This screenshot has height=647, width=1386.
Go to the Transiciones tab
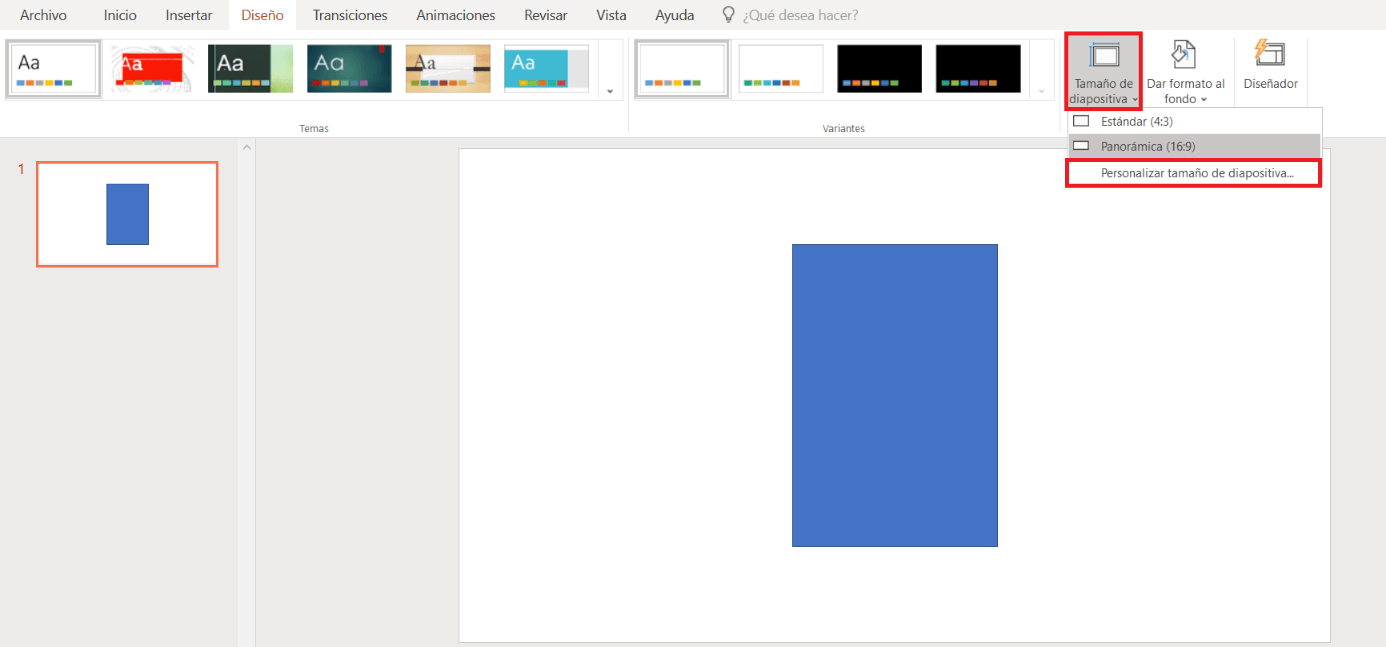(x=350, y=15)
